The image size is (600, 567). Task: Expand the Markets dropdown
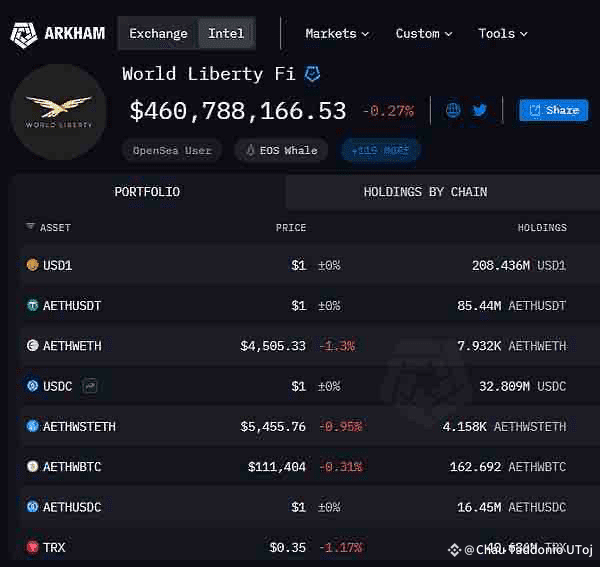tap(337, 34)
